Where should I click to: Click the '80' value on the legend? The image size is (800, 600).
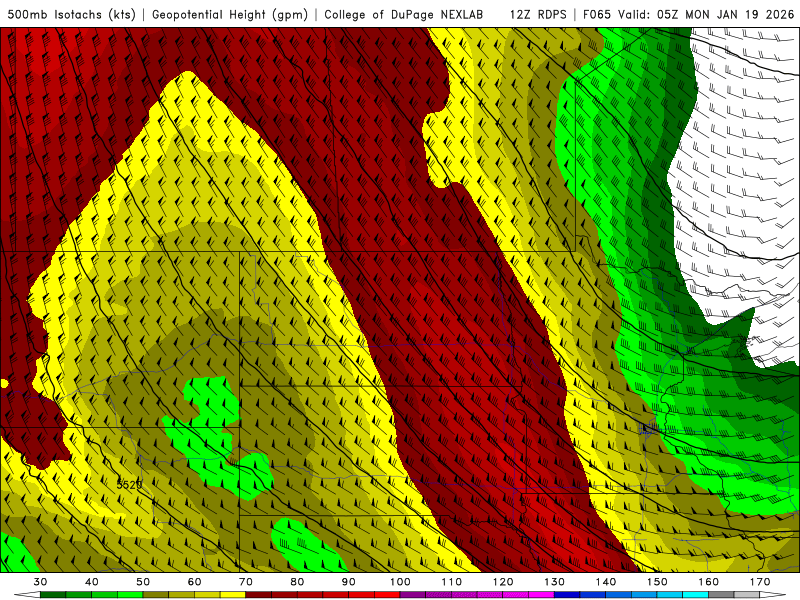297,582
